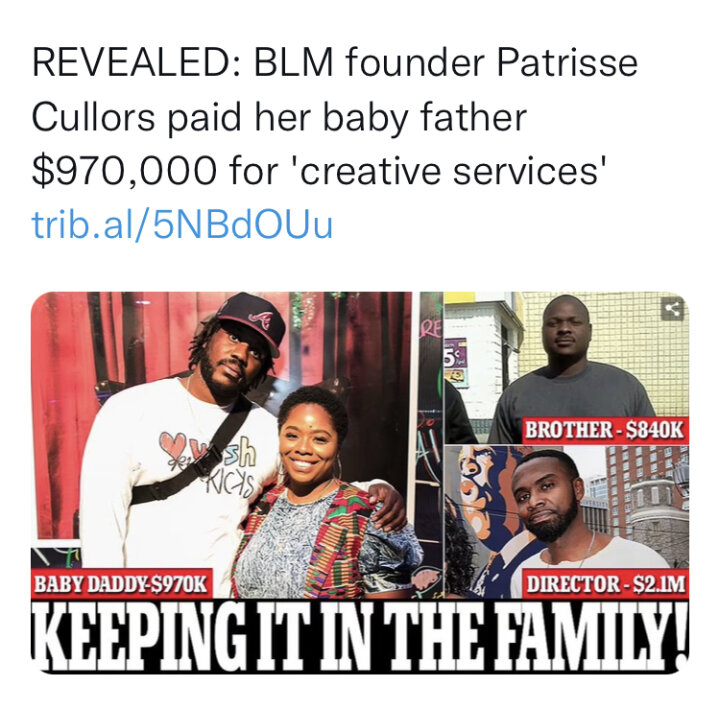Open the photo of the man in gray shirt
This screenshot has width=720, height=709.
pyautogui.click(x=567, y=367)
